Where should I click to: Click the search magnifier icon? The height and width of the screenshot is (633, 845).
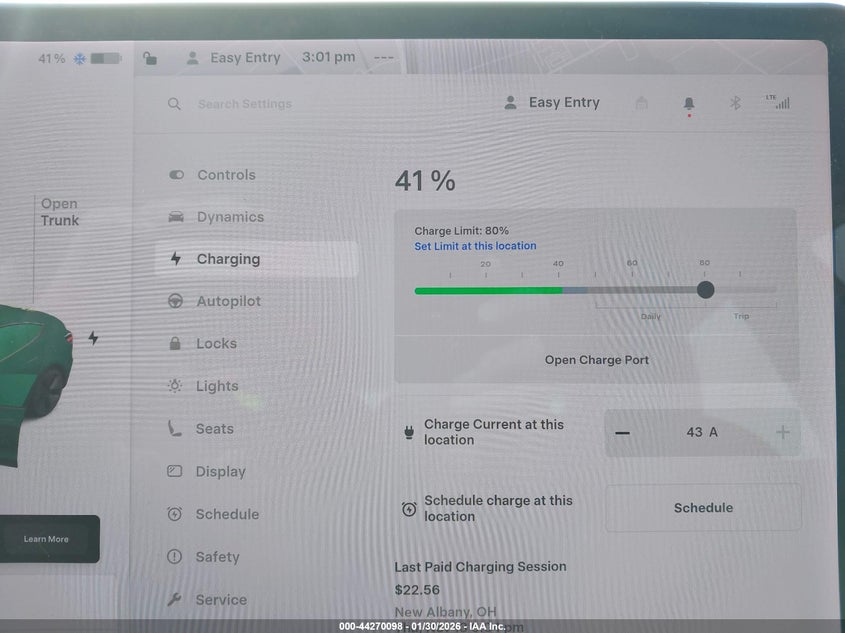[174, 104]
